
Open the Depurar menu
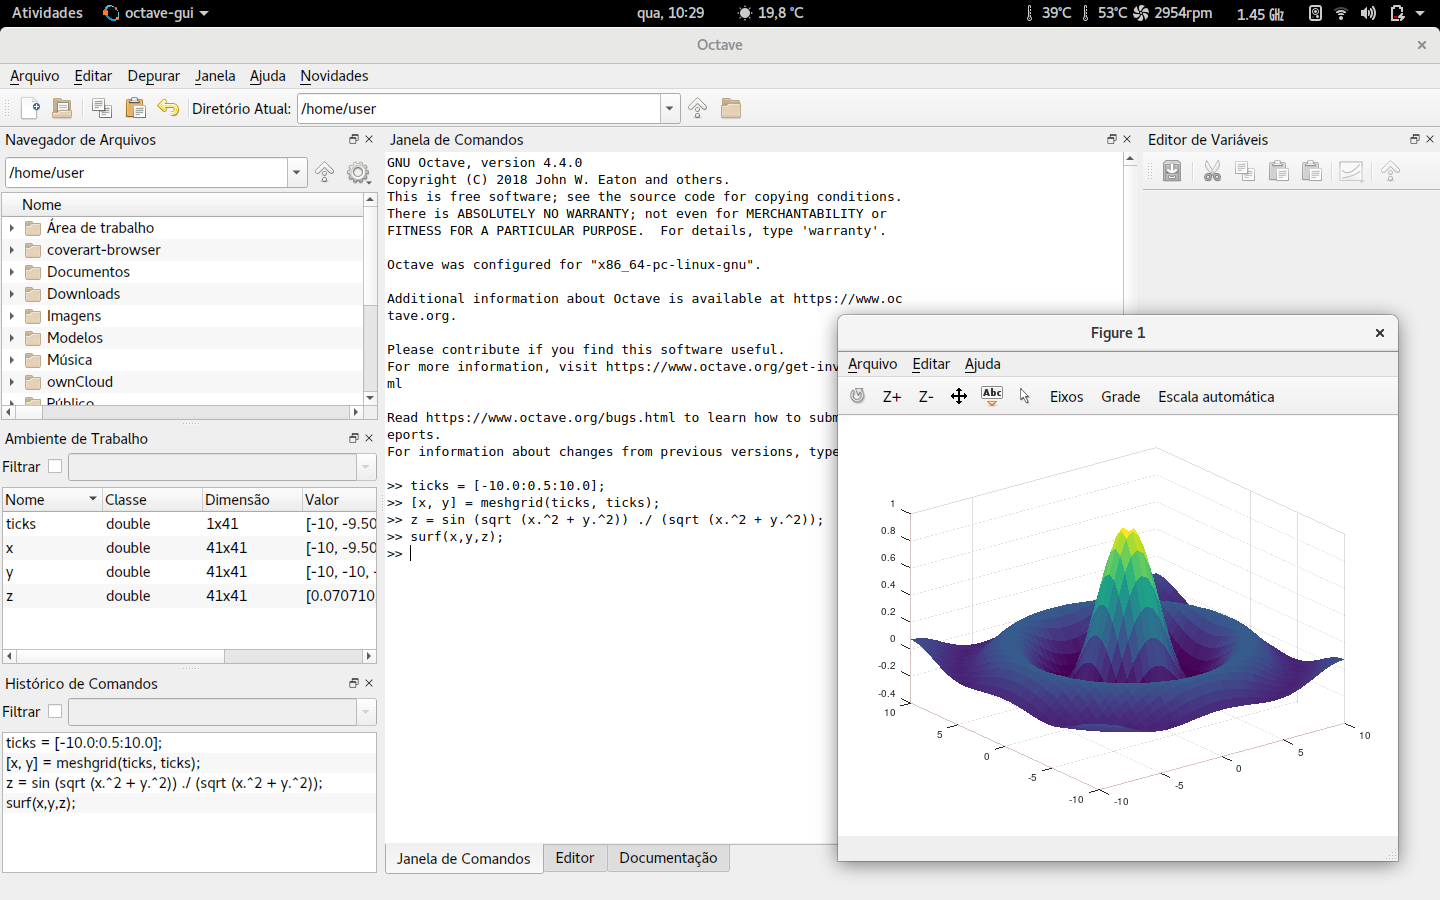tap(153, 76)
